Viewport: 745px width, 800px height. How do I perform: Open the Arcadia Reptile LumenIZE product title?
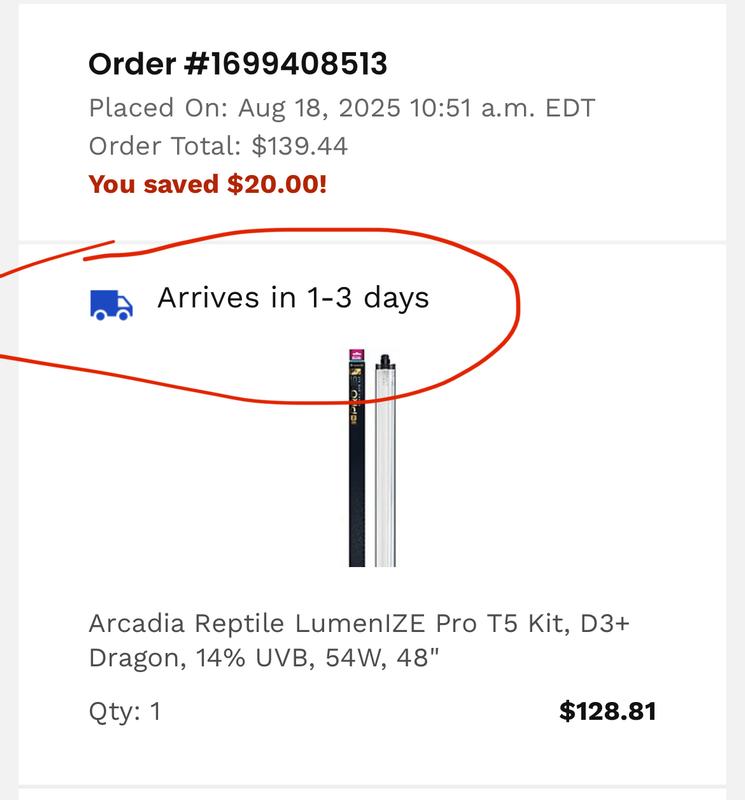pos(359,623)
